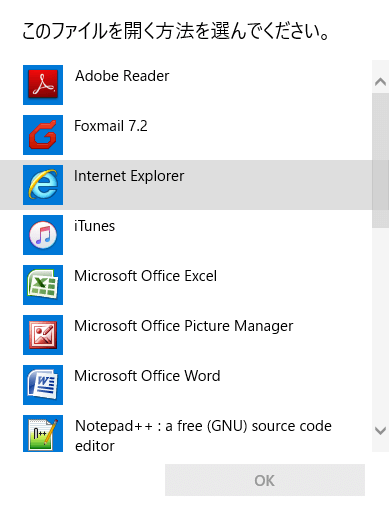389x520 pixels.
Task: Select Microsoft Office Excel label
Action: tap(145, 276)
